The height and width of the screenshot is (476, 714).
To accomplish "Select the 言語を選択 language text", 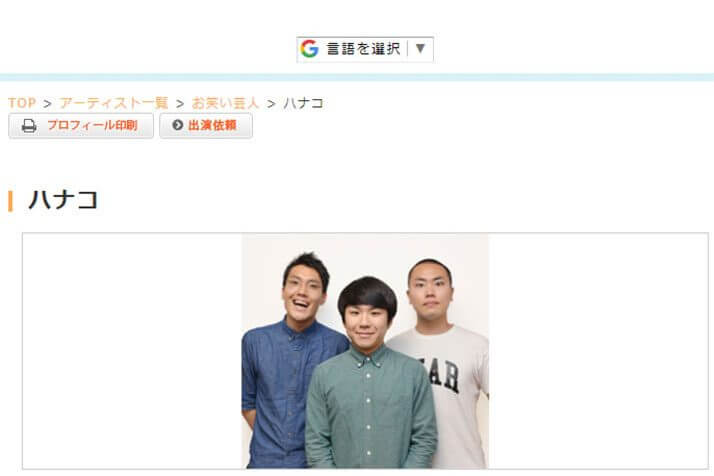I will click(363, 49).
